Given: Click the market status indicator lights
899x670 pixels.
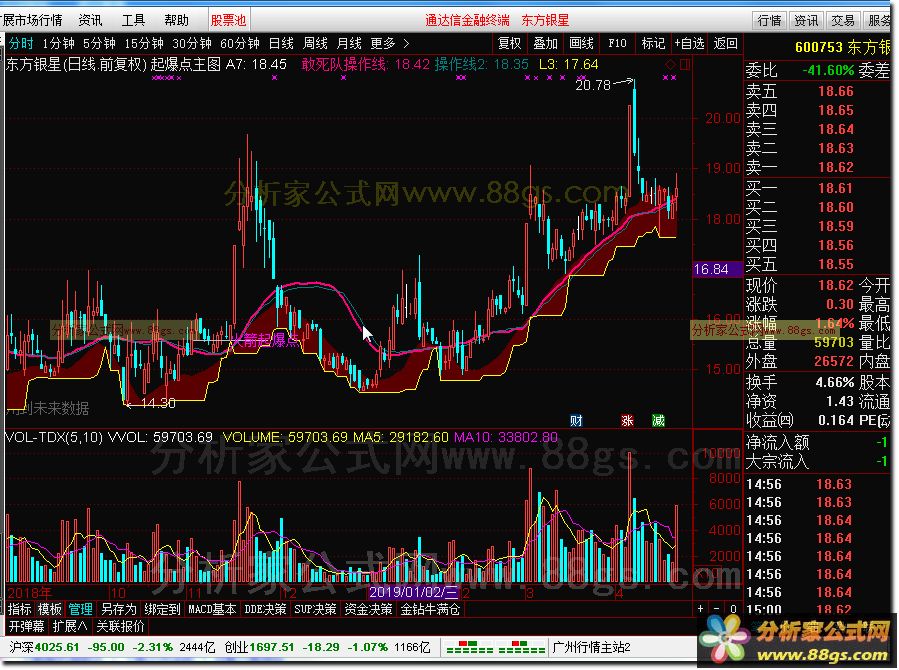Looking at the screenshot, I should click(x=495, y=648).
